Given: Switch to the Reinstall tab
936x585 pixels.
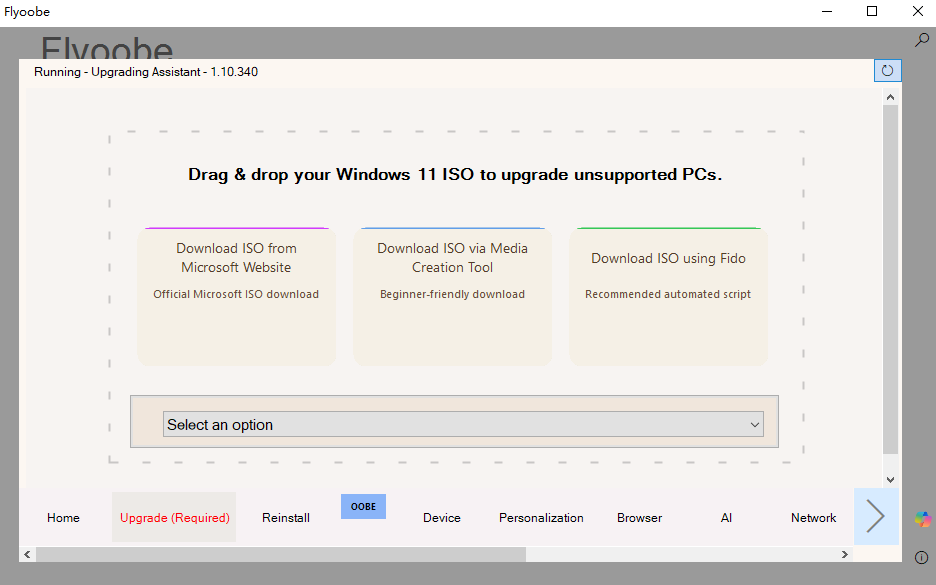Looking at the screenshot, I should click(x=285, y=518).
